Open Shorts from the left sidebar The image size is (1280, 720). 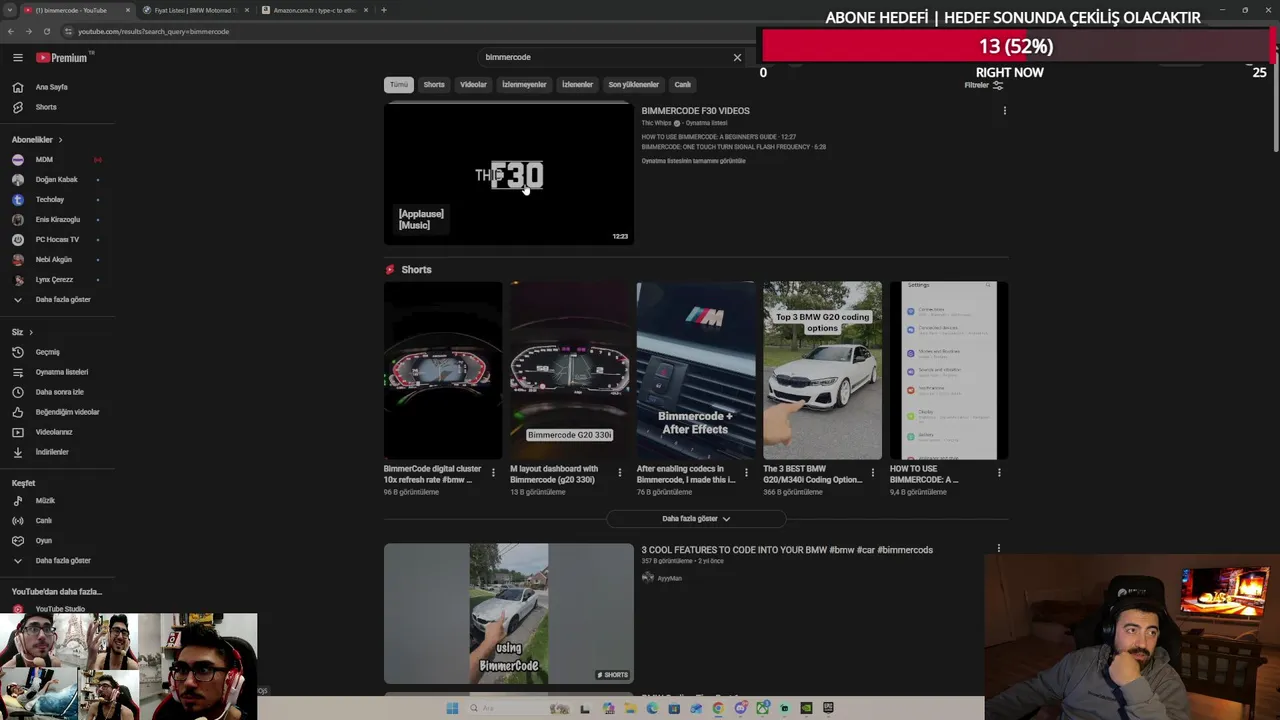(x=46, y=107)
